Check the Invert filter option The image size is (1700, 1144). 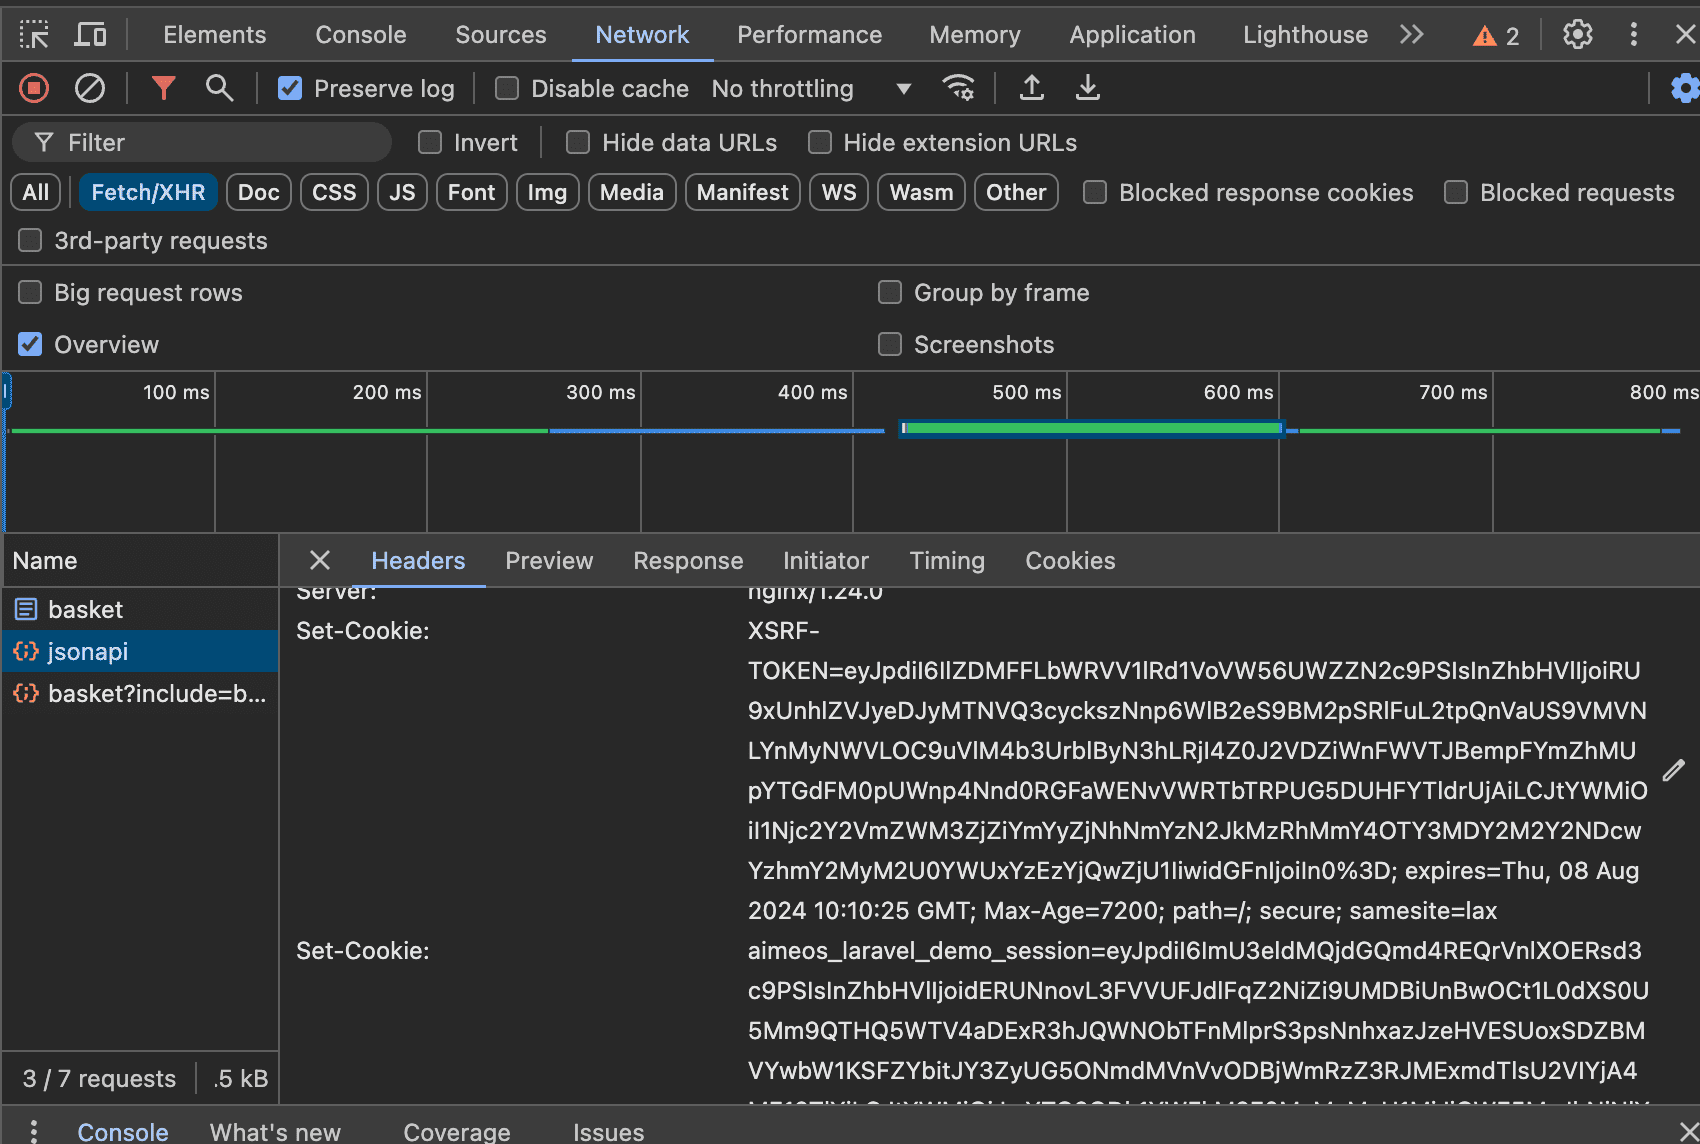point(430,143)
